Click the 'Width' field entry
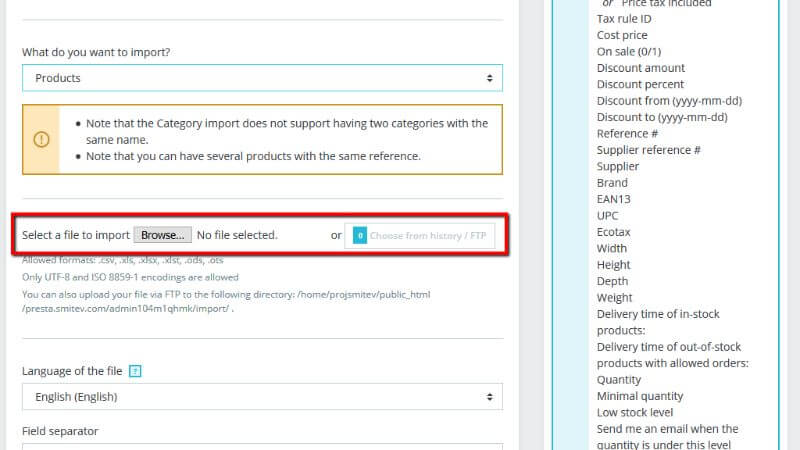The width and height of the screenshot is (800, 450). 612,248
